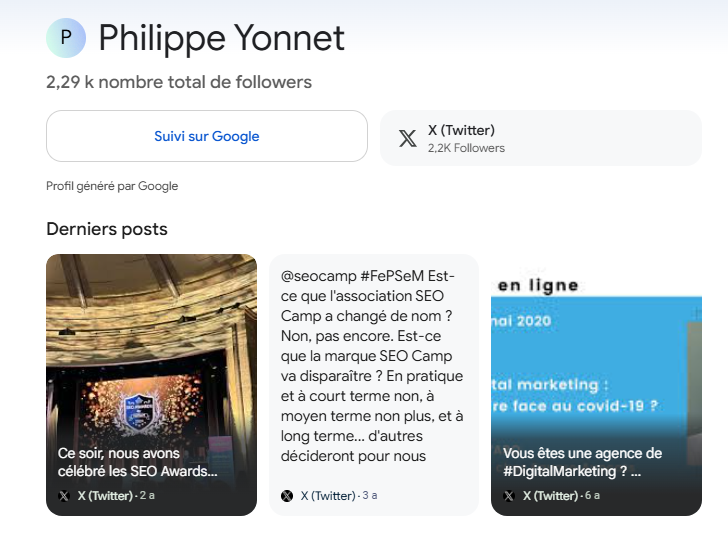Click the Philippe Yonnet profile name
This screenshot has height=533, width=728.
[221, 38]
